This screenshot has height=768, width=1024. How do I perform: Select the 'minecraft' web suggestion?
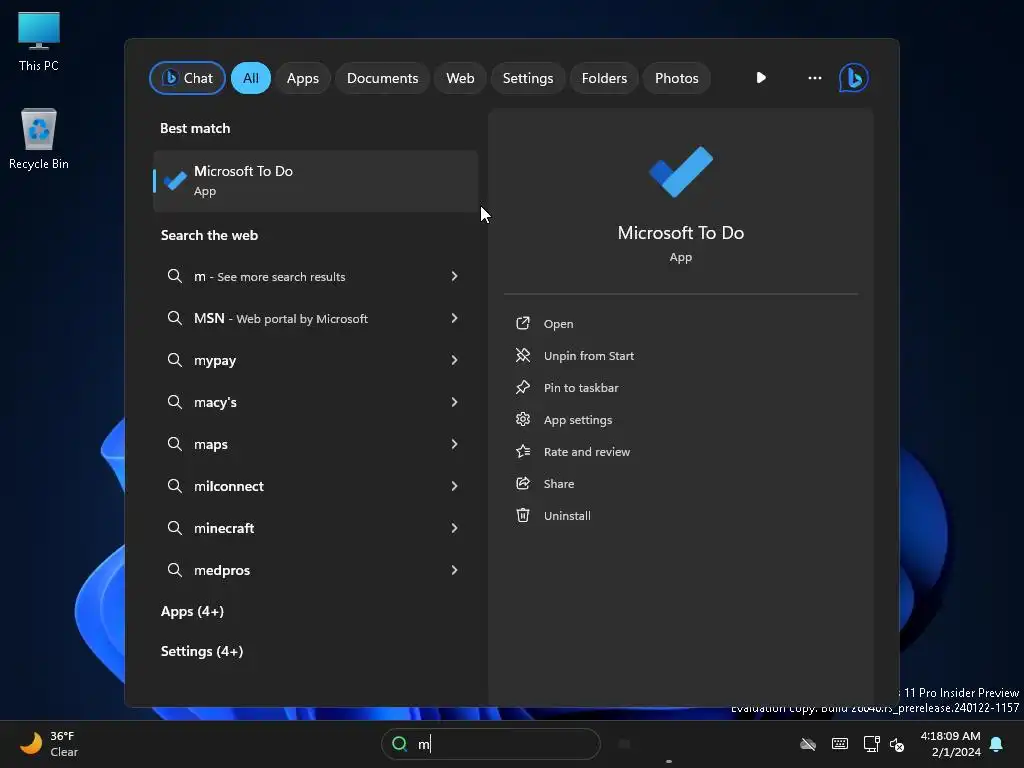pyautogui.click(x=315, y=528)
